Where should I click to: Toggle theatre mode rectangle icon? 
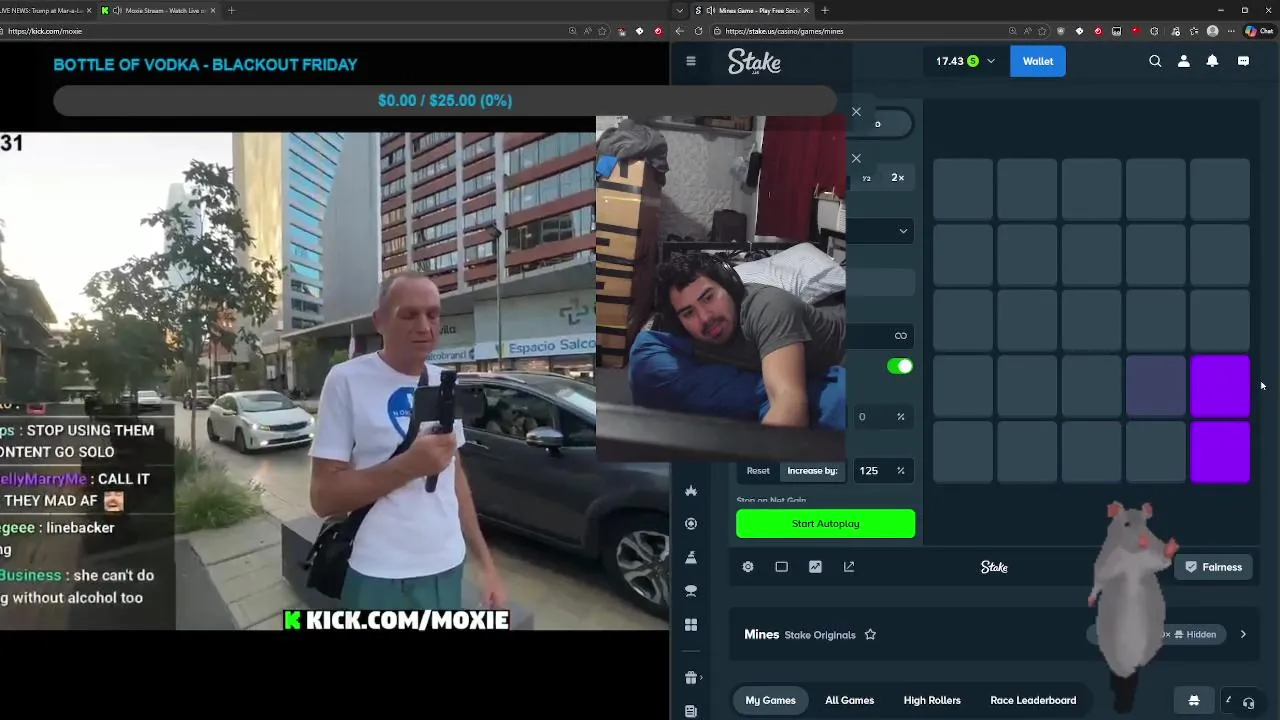pos(782,567)
